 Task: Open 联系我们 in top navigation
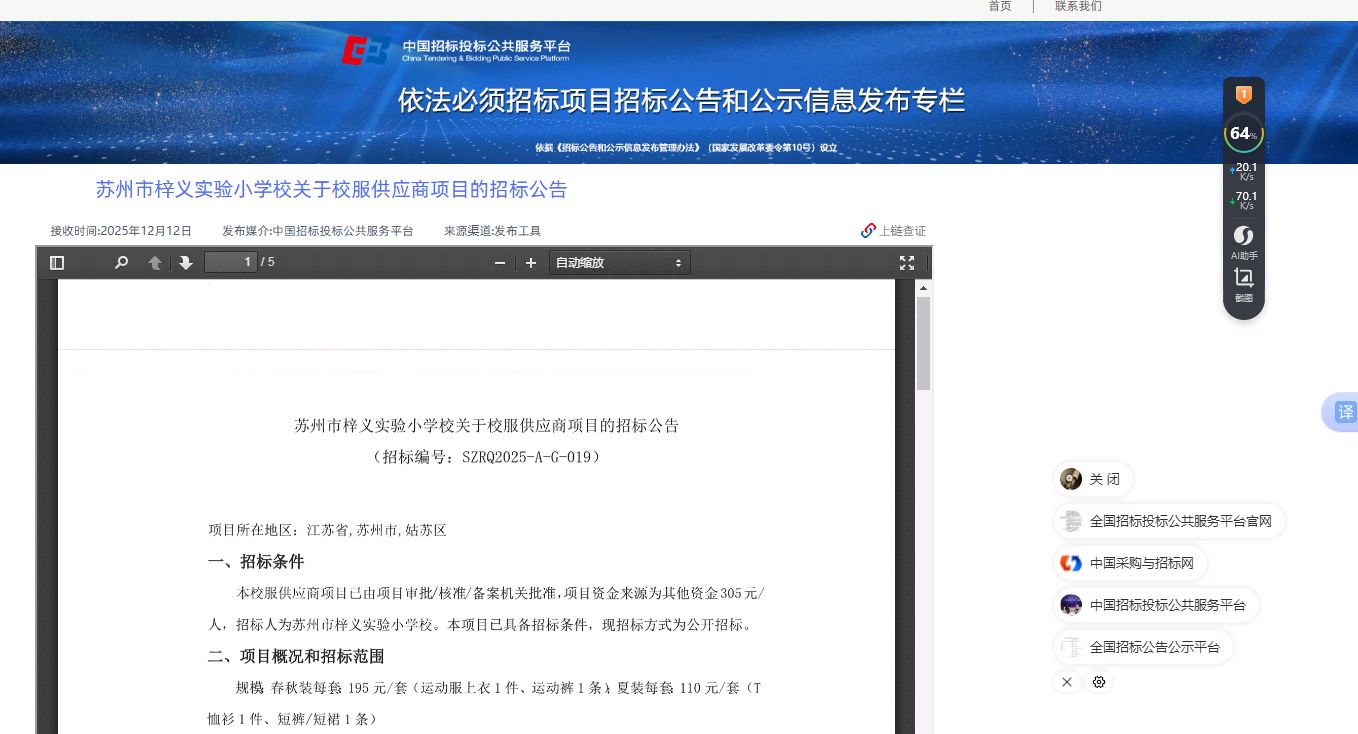[1078, 6]
